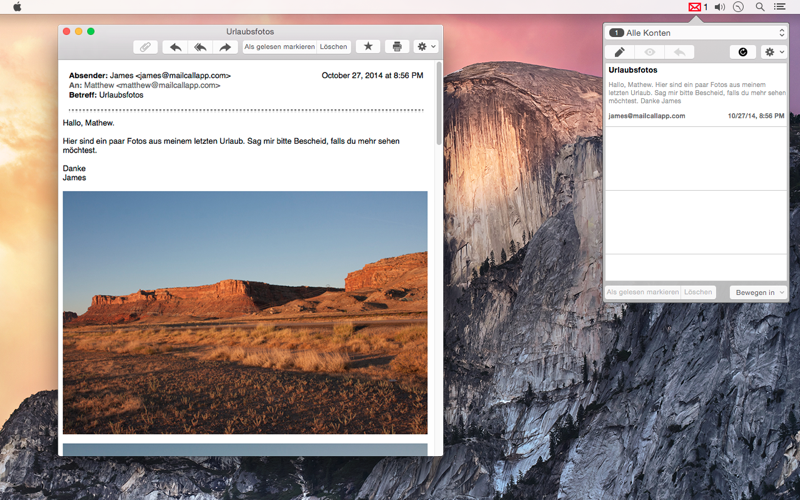800x500 pixels.
Task: Reply to the Urlaubsfotos email
Action: pyautogui.click(x=176, y=47)
